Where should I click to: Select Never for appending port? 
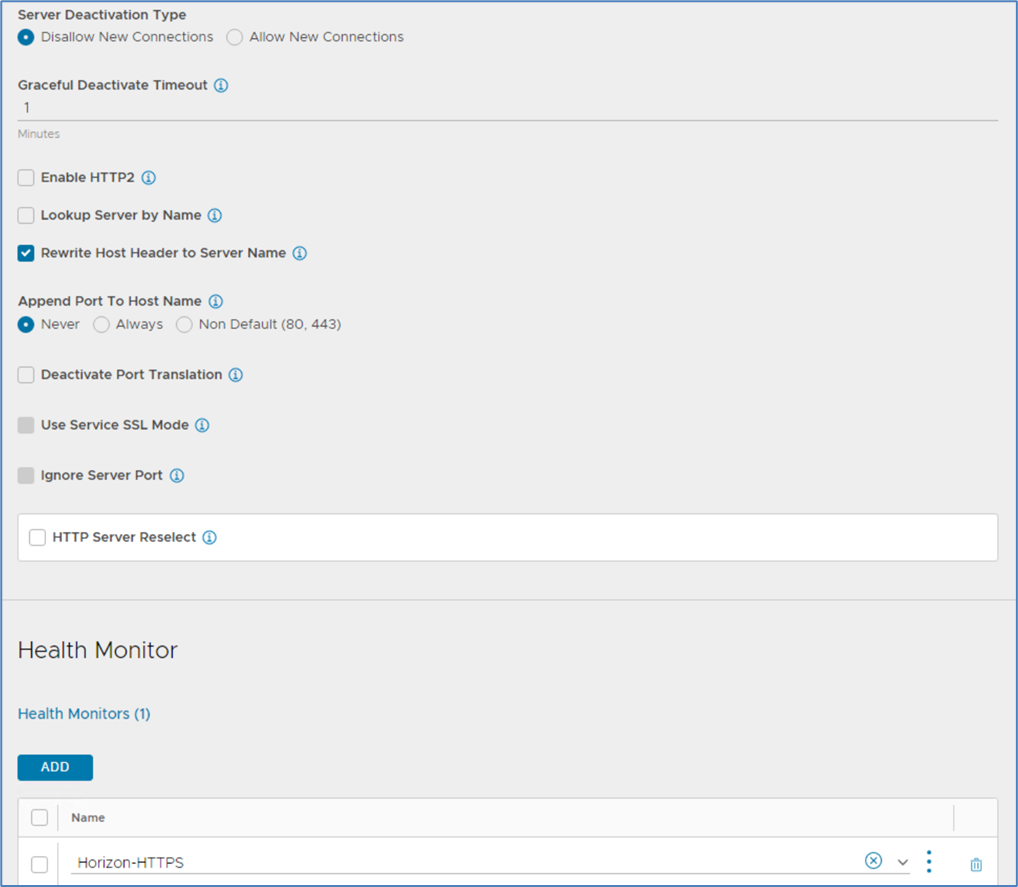[26, 325]
